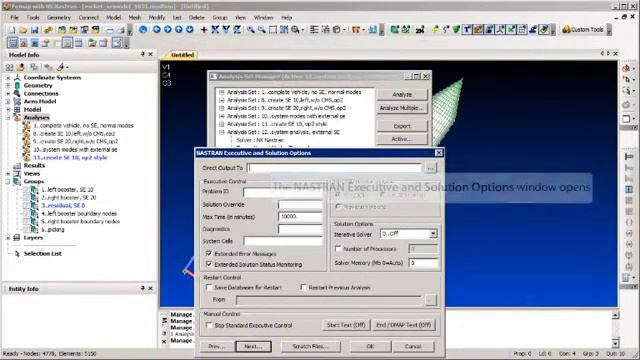Close the Untitled view tab area
Image resolution: width=640 pixels, height=360 pixels.
[x=616, y=53]
